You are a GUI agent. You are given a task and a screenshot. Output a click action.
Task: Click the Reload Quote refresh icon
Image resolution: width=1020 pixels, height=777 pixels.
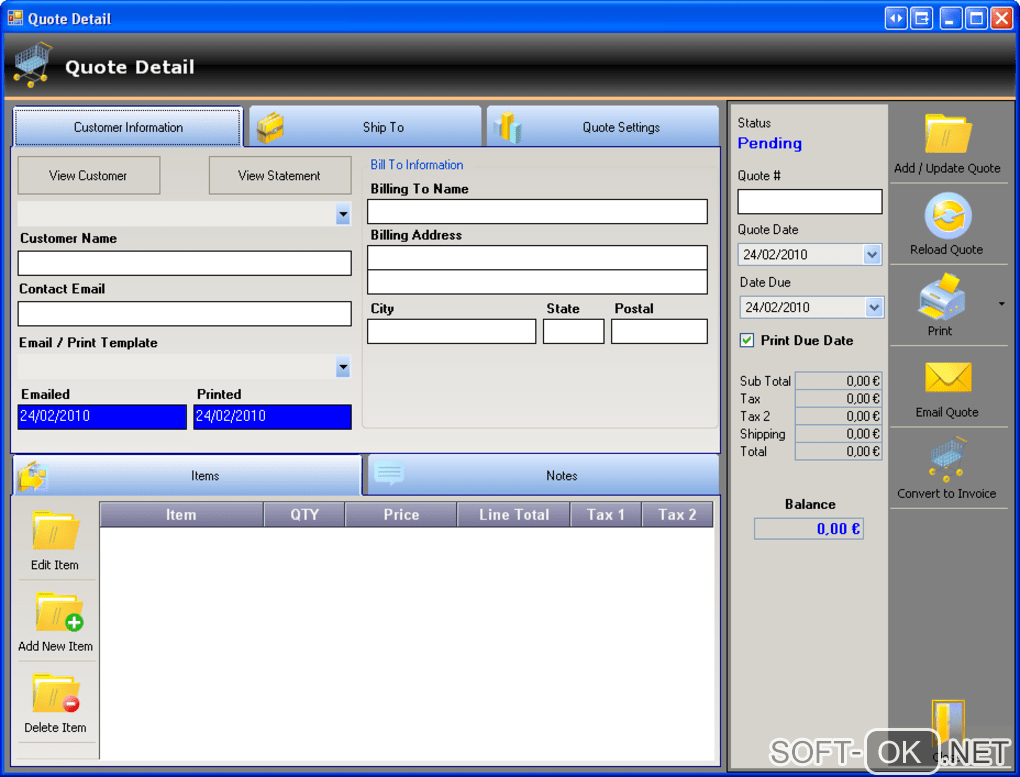point(948,216)
